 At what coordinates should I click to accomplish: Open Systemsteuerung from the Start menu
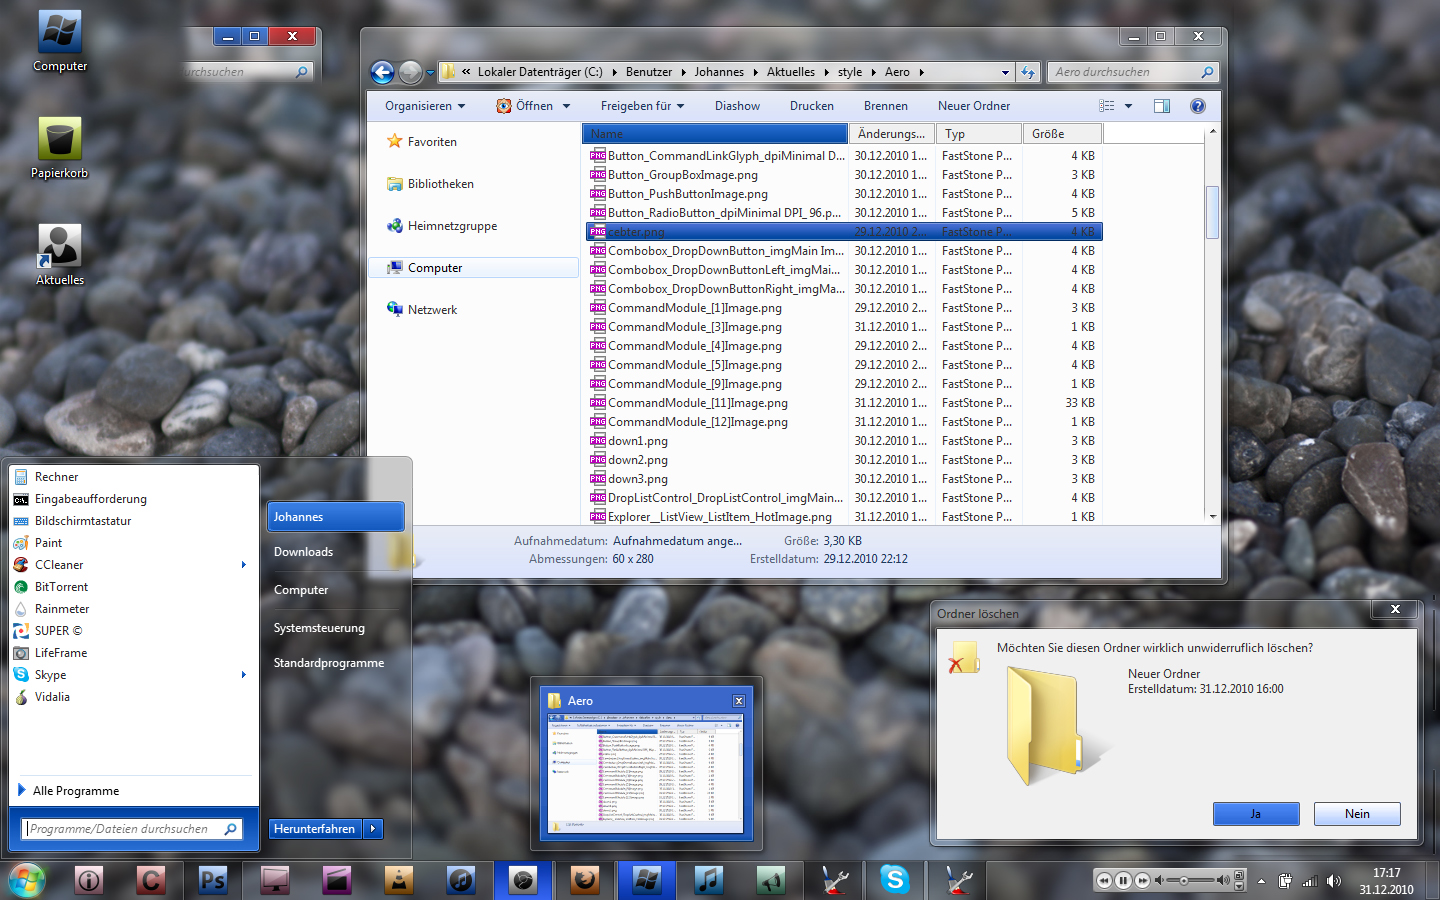[319, 628]
